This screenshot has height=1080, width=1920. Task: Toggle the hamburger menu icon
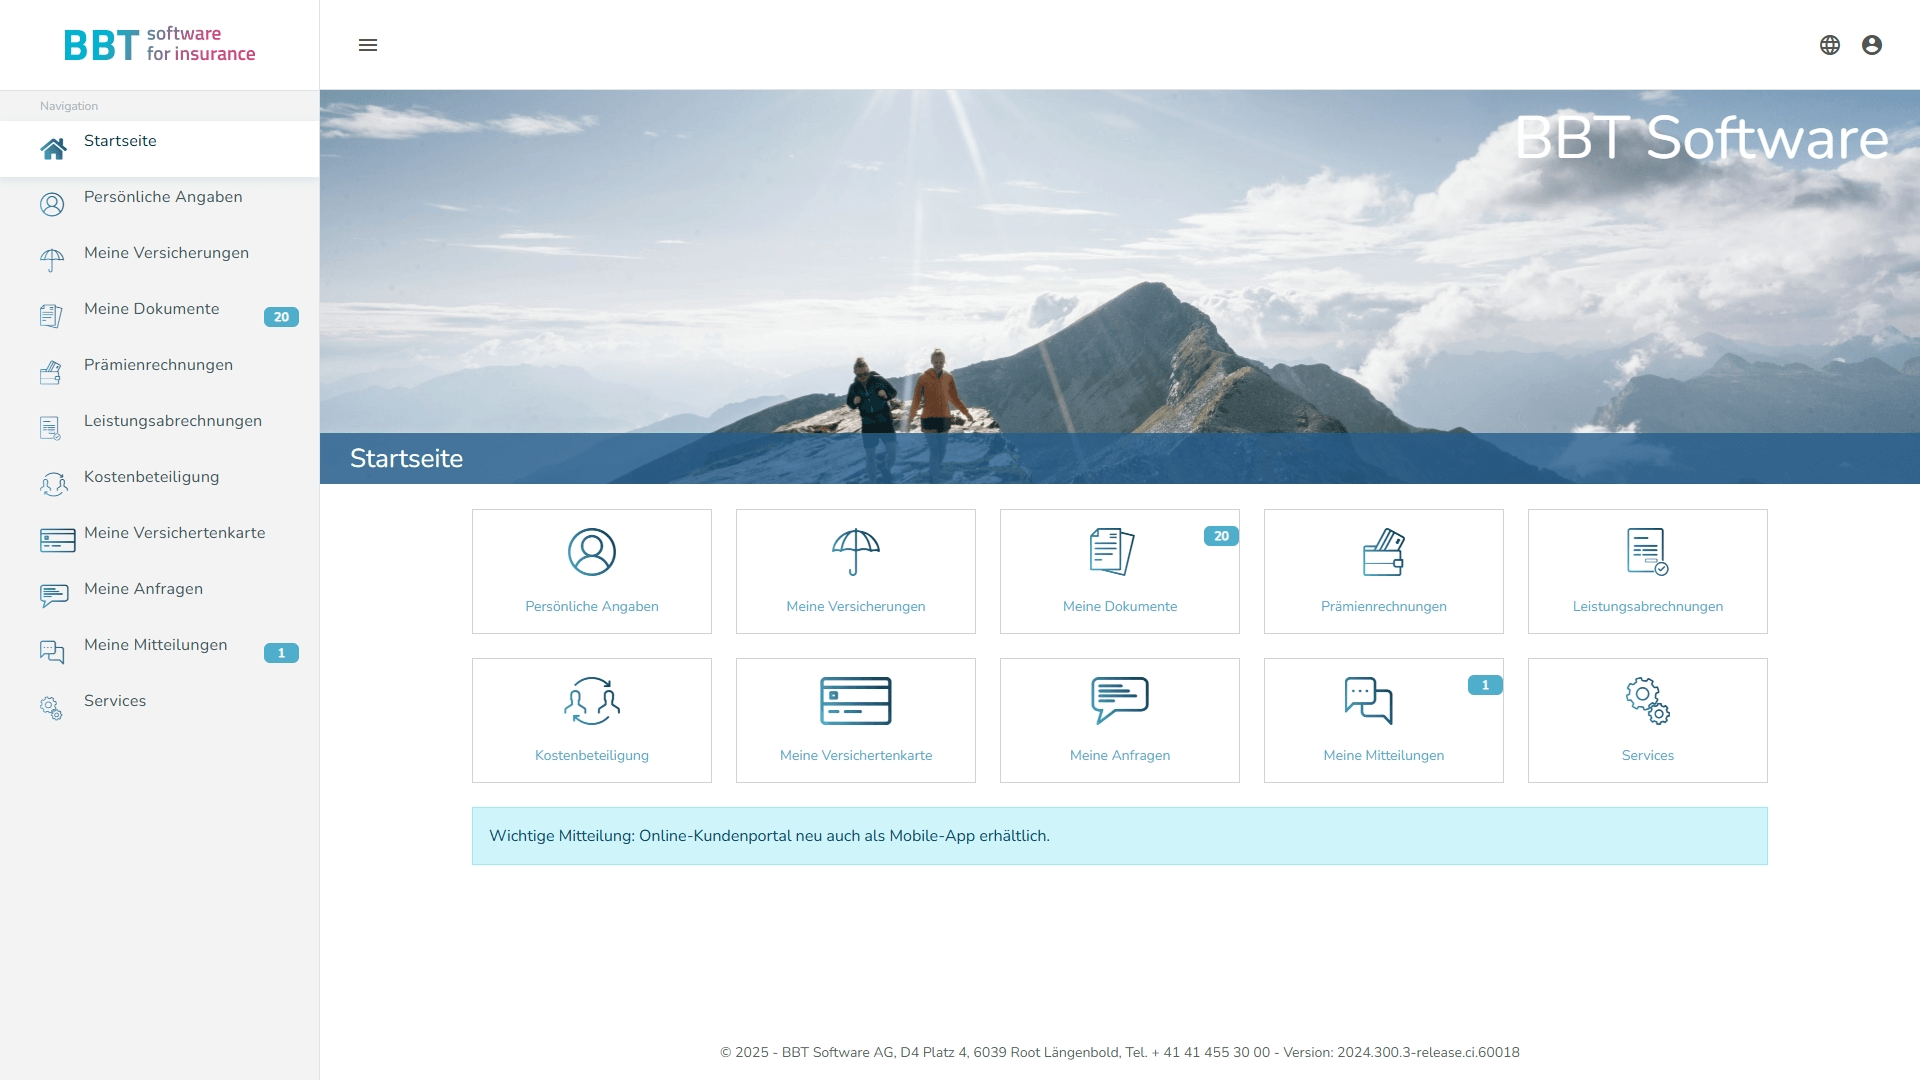click(368, 45)
